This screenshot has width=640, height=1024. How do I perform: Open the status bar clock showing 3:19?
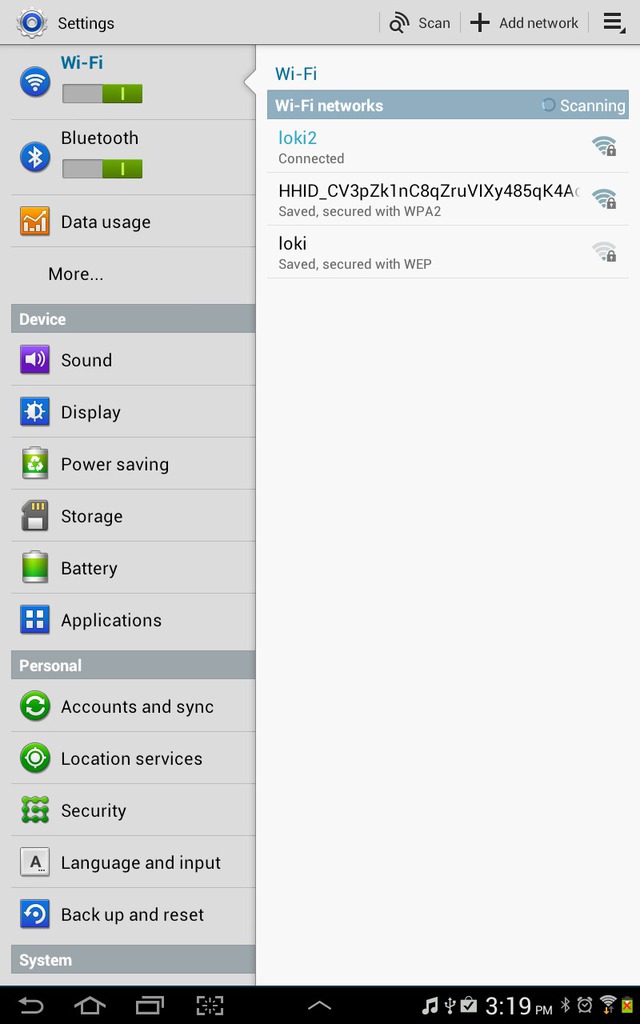click(x=519, y=1006)
